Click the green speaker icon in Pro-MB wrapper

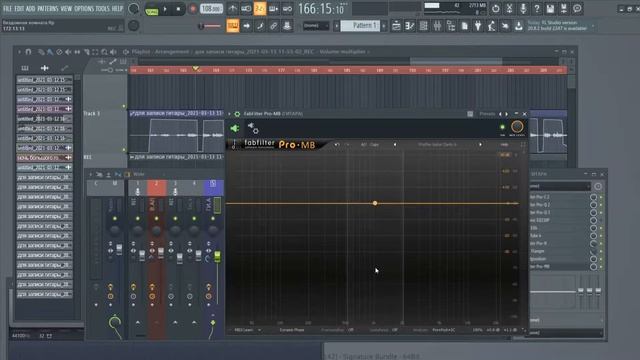235,129
